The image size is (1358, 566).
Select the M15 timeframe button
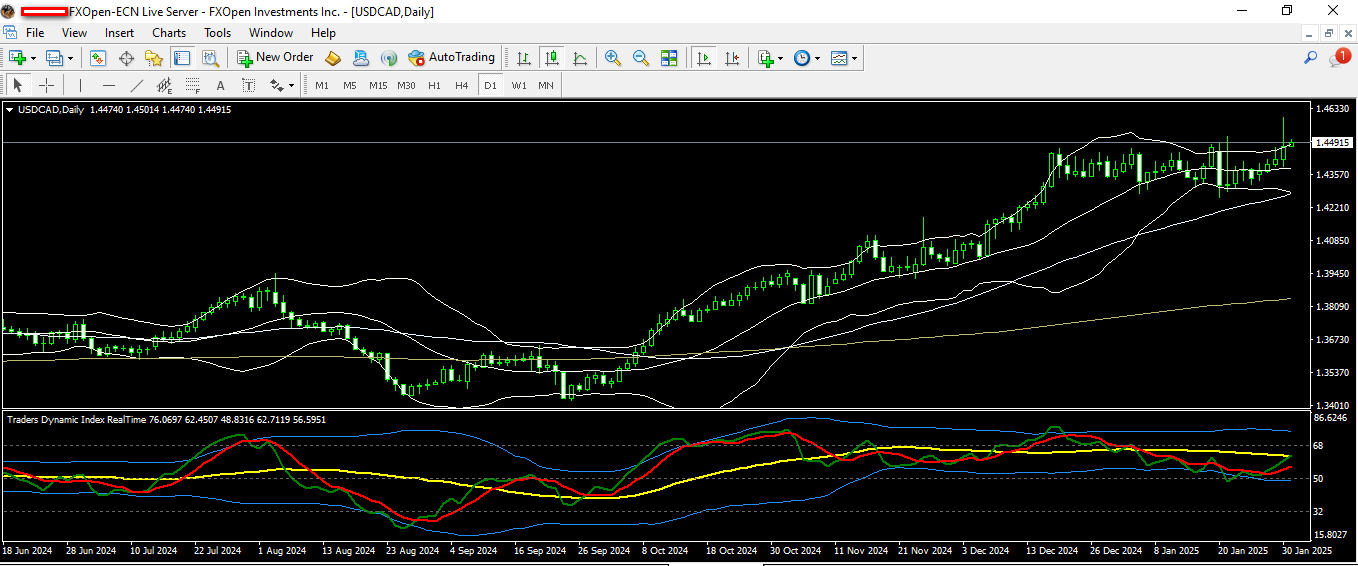pos(378,85)
